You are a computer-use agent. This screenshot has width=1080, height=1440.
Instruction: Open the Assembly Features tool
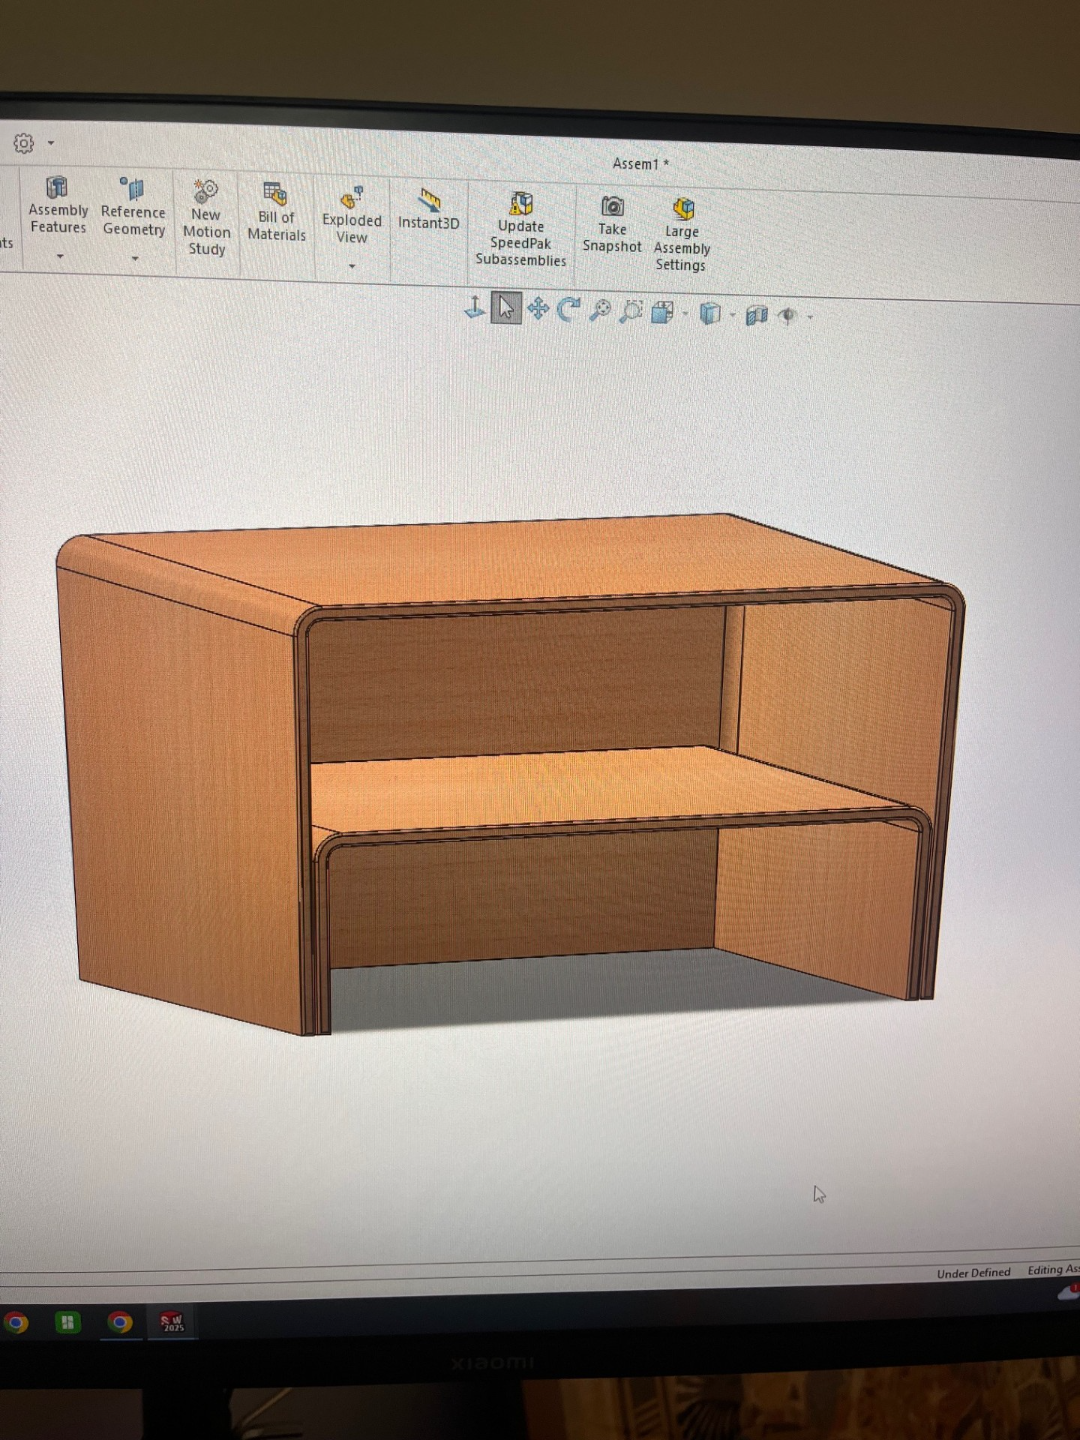coord(58,206)
